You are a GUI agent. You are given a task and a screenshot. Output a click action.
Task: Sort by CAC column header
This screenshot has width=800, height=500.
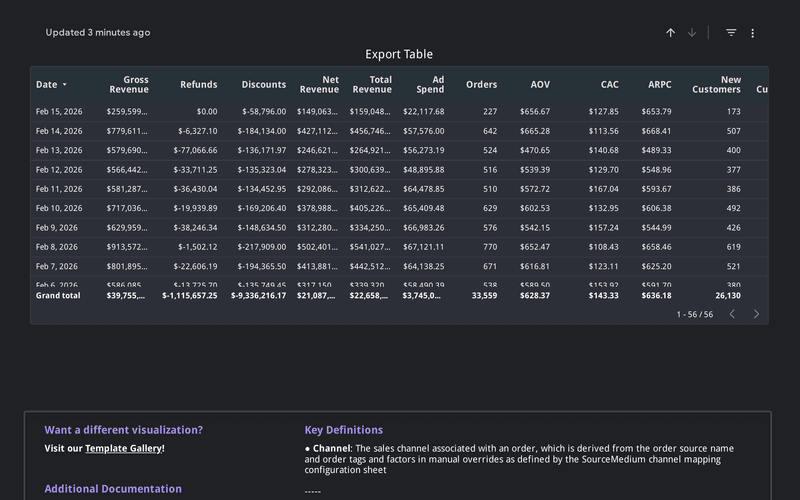click(x=609, y=85)
